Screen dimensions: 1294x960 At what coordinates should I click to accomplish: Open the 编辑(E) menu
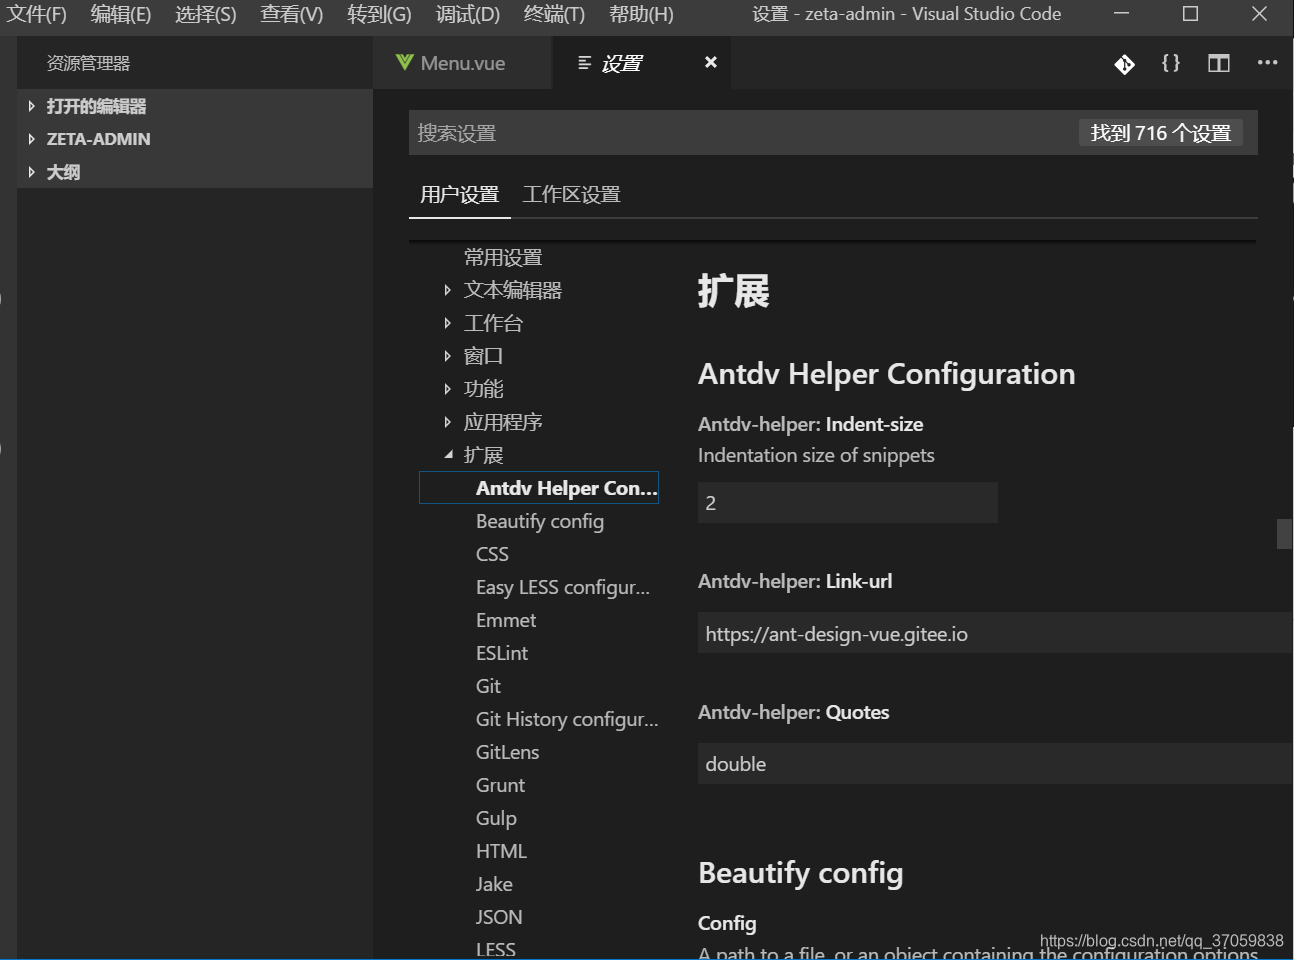point(121,14)
